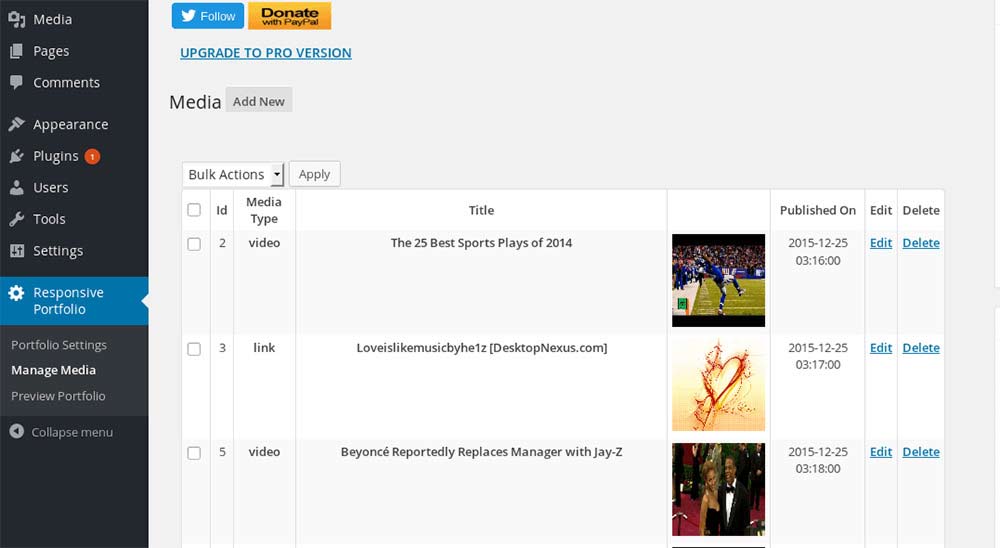Tick the select-all checkbox in table header
Screen dimensions: 1000x548
pos(194,210)
